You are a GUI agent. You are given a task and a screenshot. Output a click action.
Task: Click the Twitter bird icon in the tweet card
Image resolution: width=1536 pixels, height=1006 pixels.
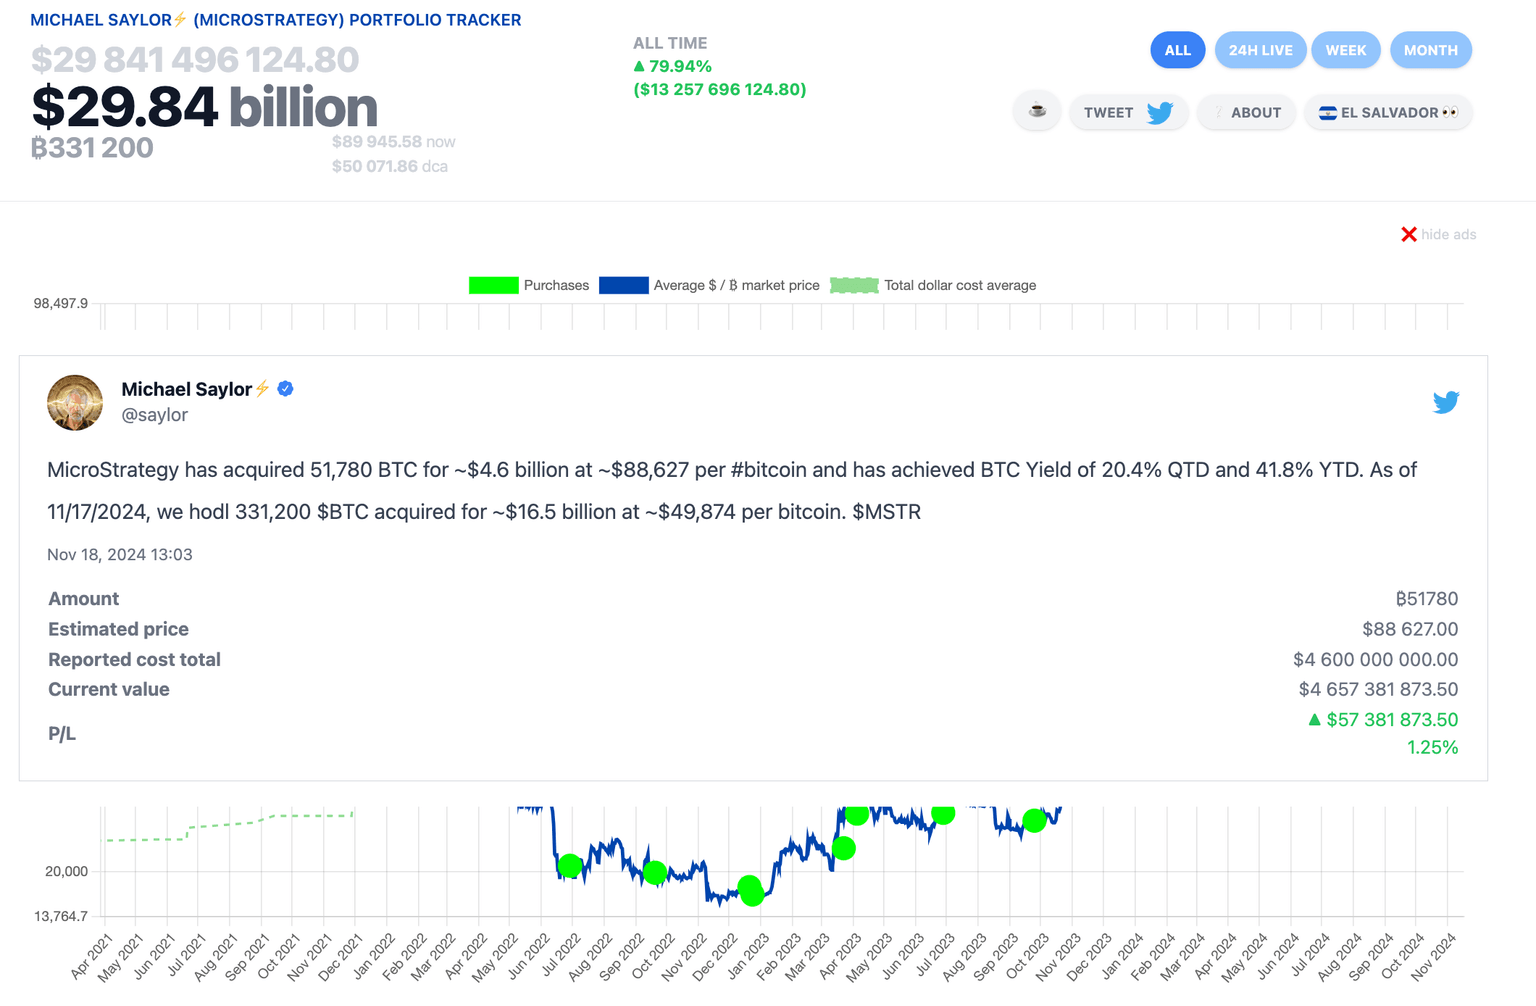point(1445,402)
